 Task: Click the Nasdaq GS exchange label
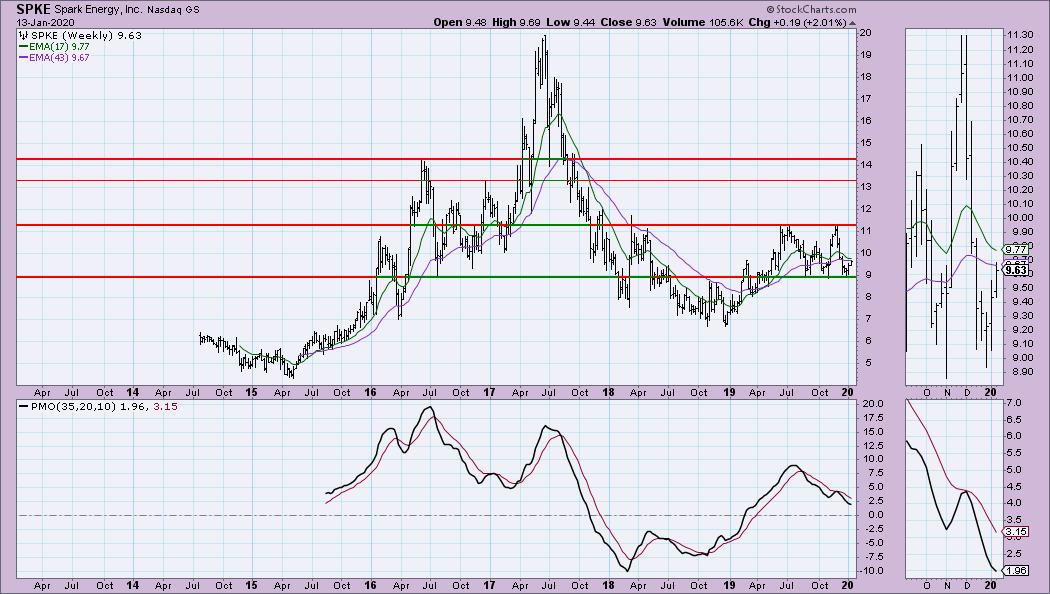(x=173, y=10)
